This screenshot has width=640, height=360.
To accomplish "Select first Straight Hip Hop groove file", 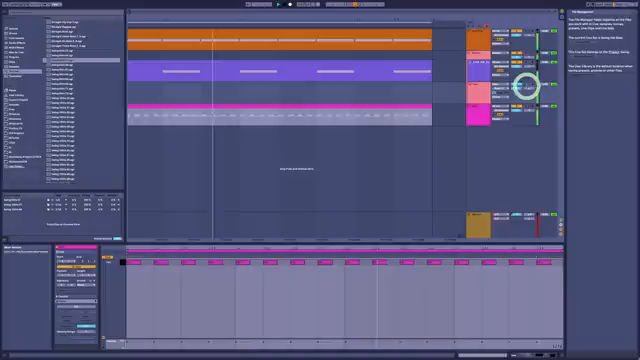I will tap(64, 22).
